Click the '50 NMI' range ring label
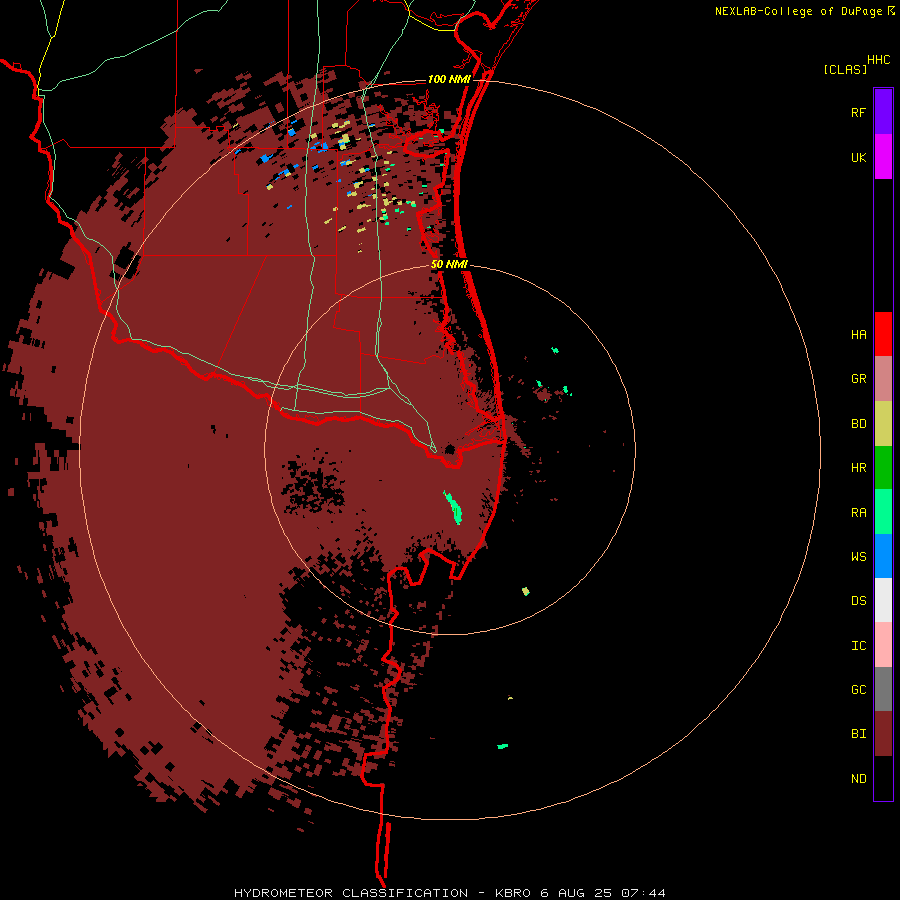900x900 pixels. click(449, 264)
